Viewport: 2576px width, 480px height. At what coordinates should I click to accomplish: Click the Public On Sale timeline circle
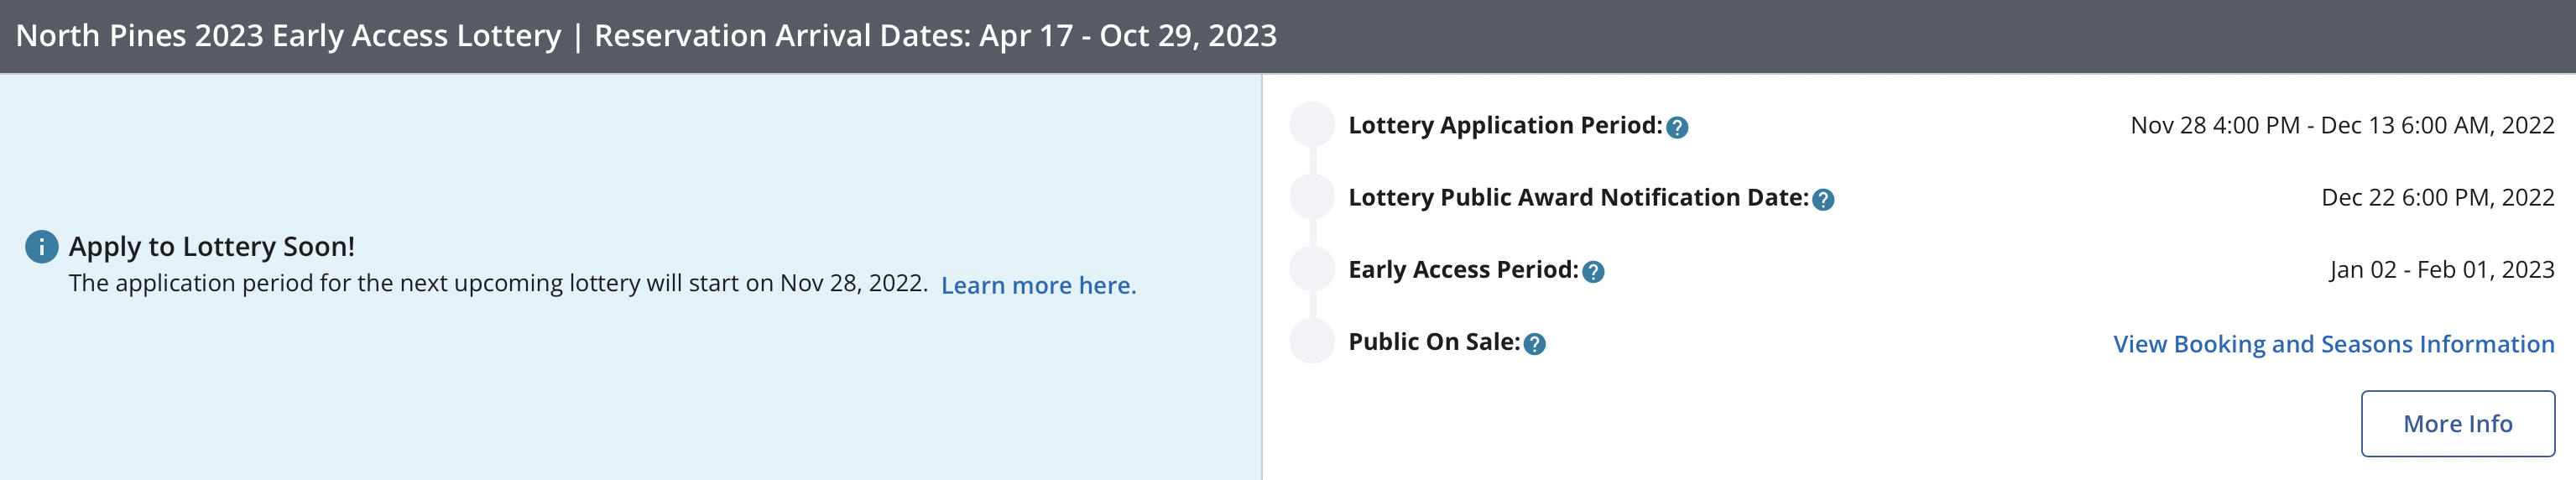click(x=1311, y=341)
